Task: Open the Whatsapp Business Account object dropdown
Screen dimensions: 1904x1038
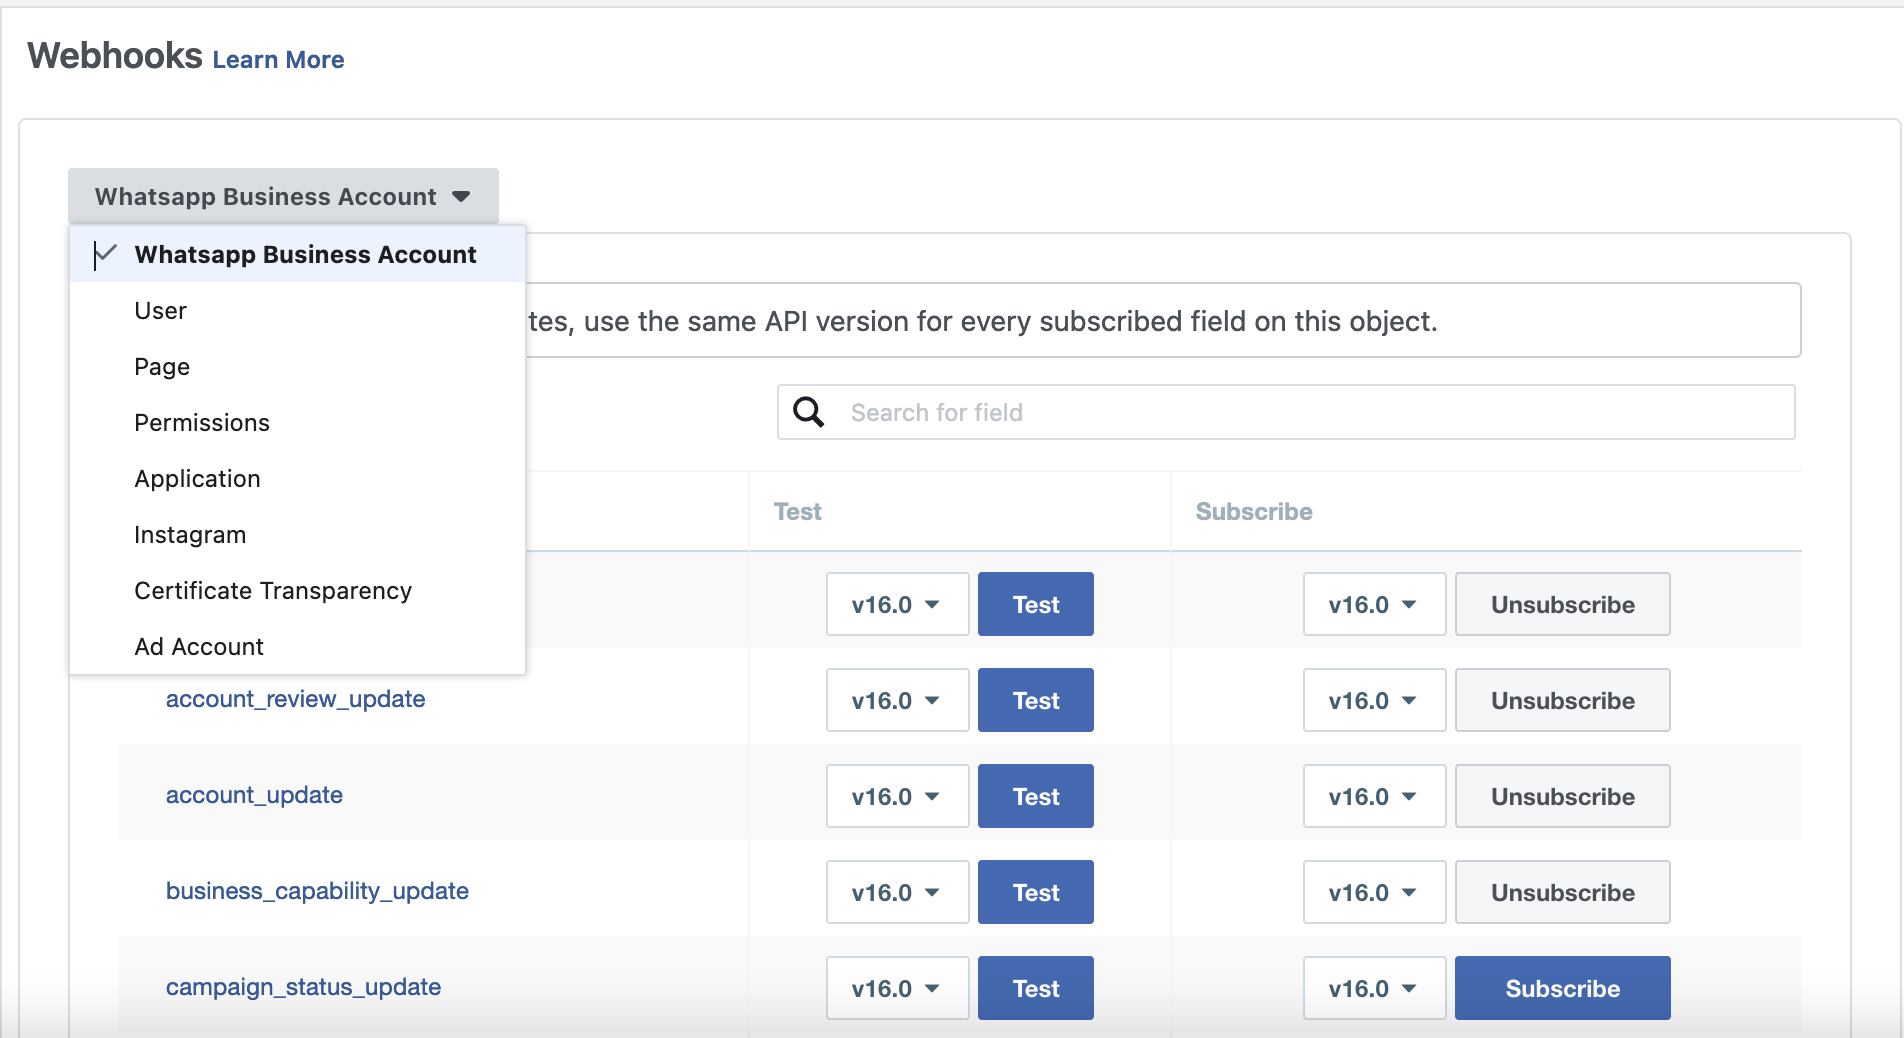Action: (283, 196)
